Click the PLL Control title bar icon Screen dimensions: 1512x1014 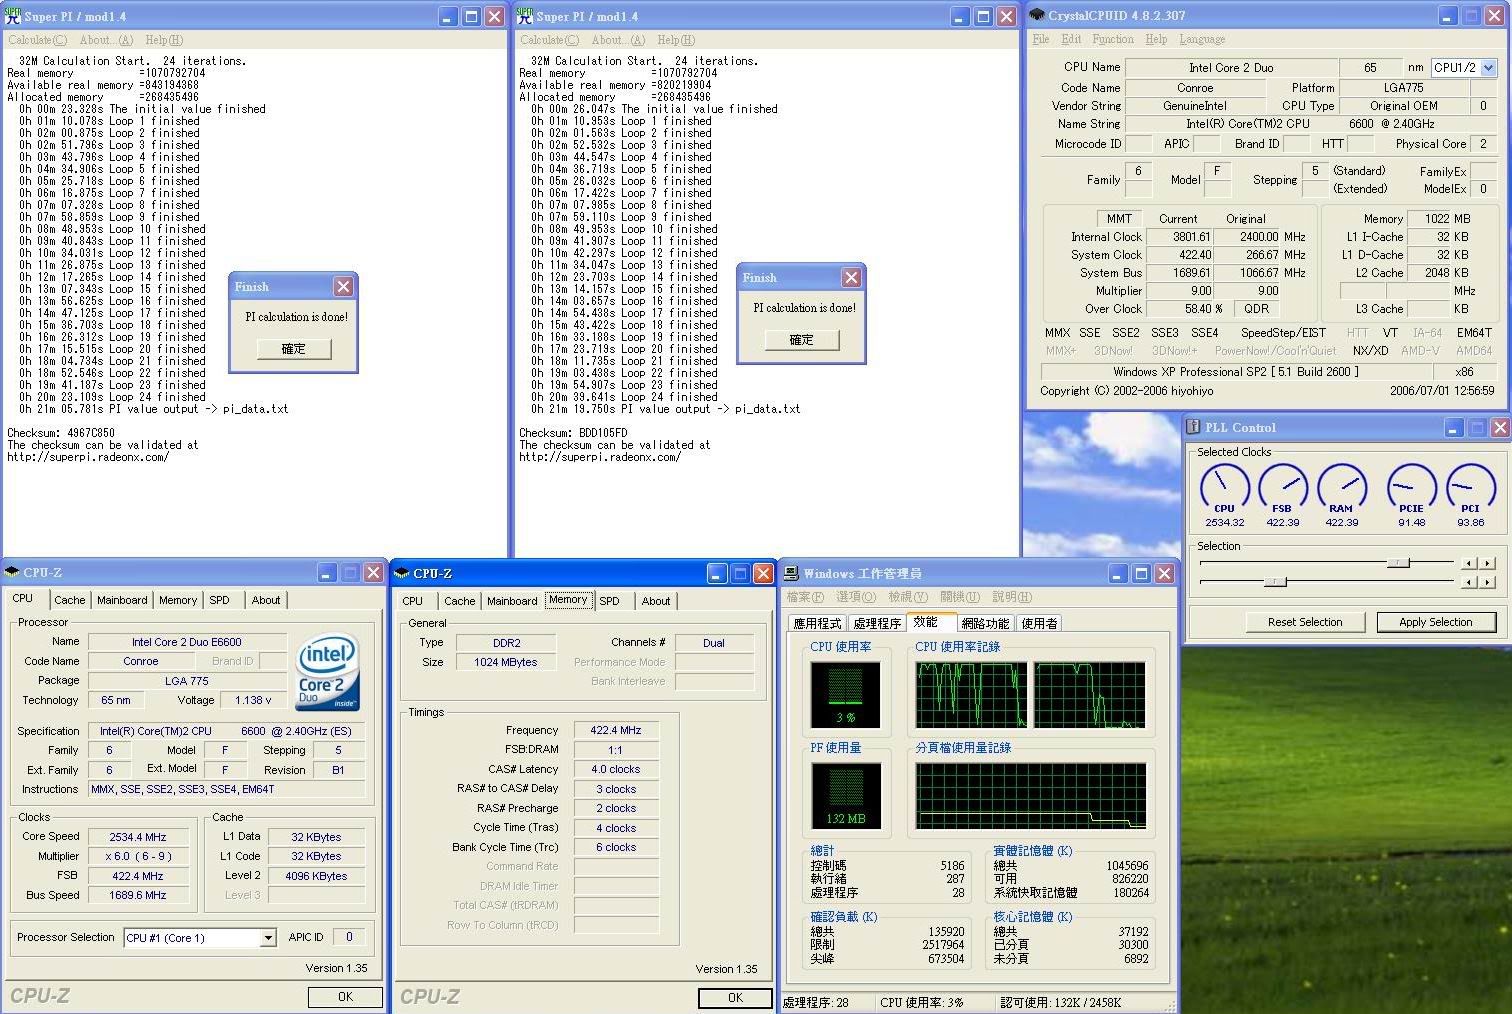pyautogui.click(x=1193, y=427)
